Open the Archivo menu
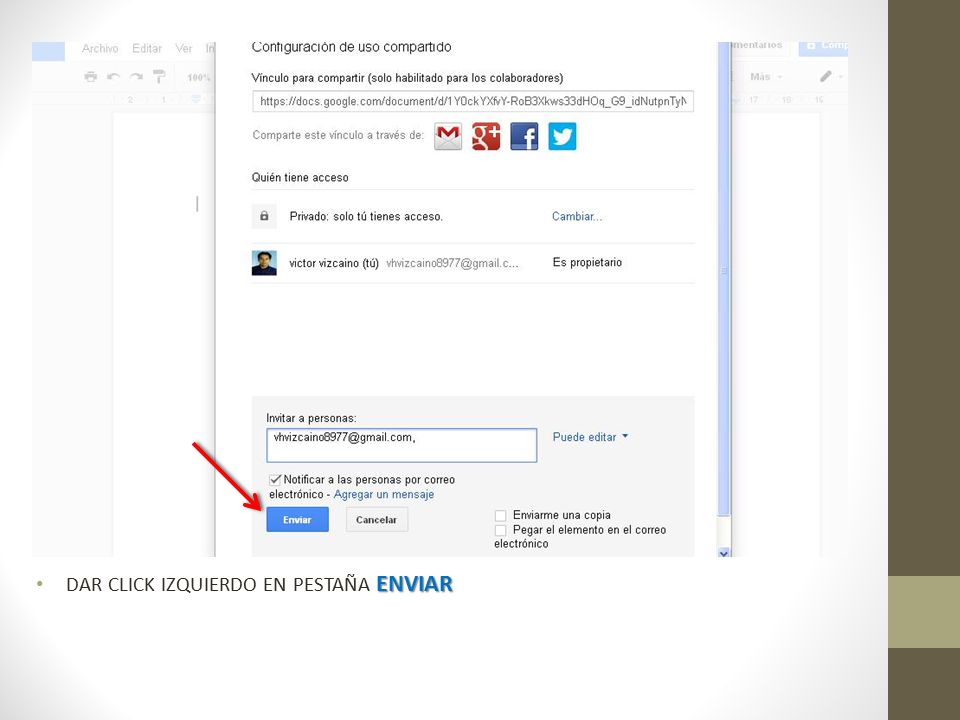The image size is (960, 720). point(100,48)
